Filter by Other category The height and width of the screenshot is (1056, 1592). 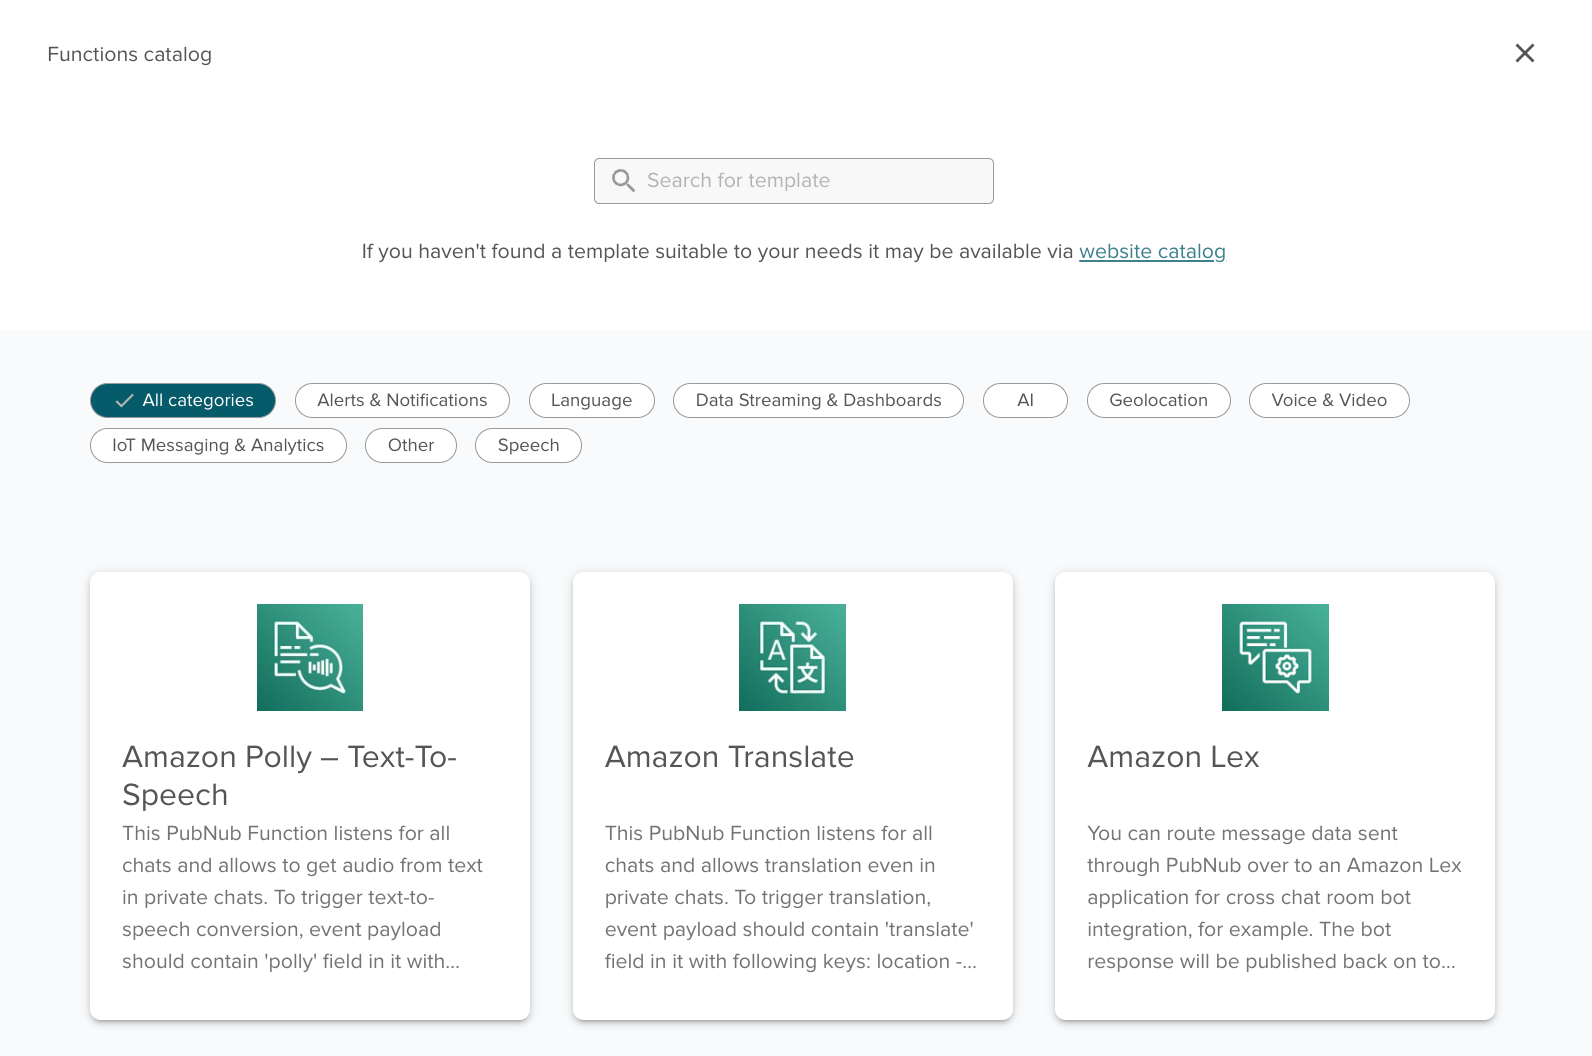(x=411, y=445)
